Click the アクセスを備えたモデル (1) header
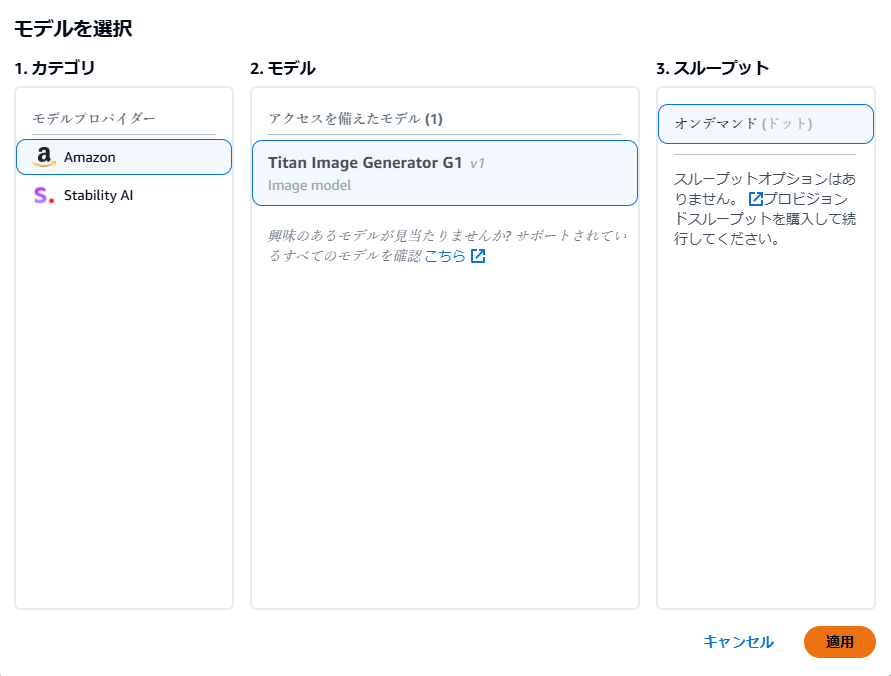 coord(355,119)
